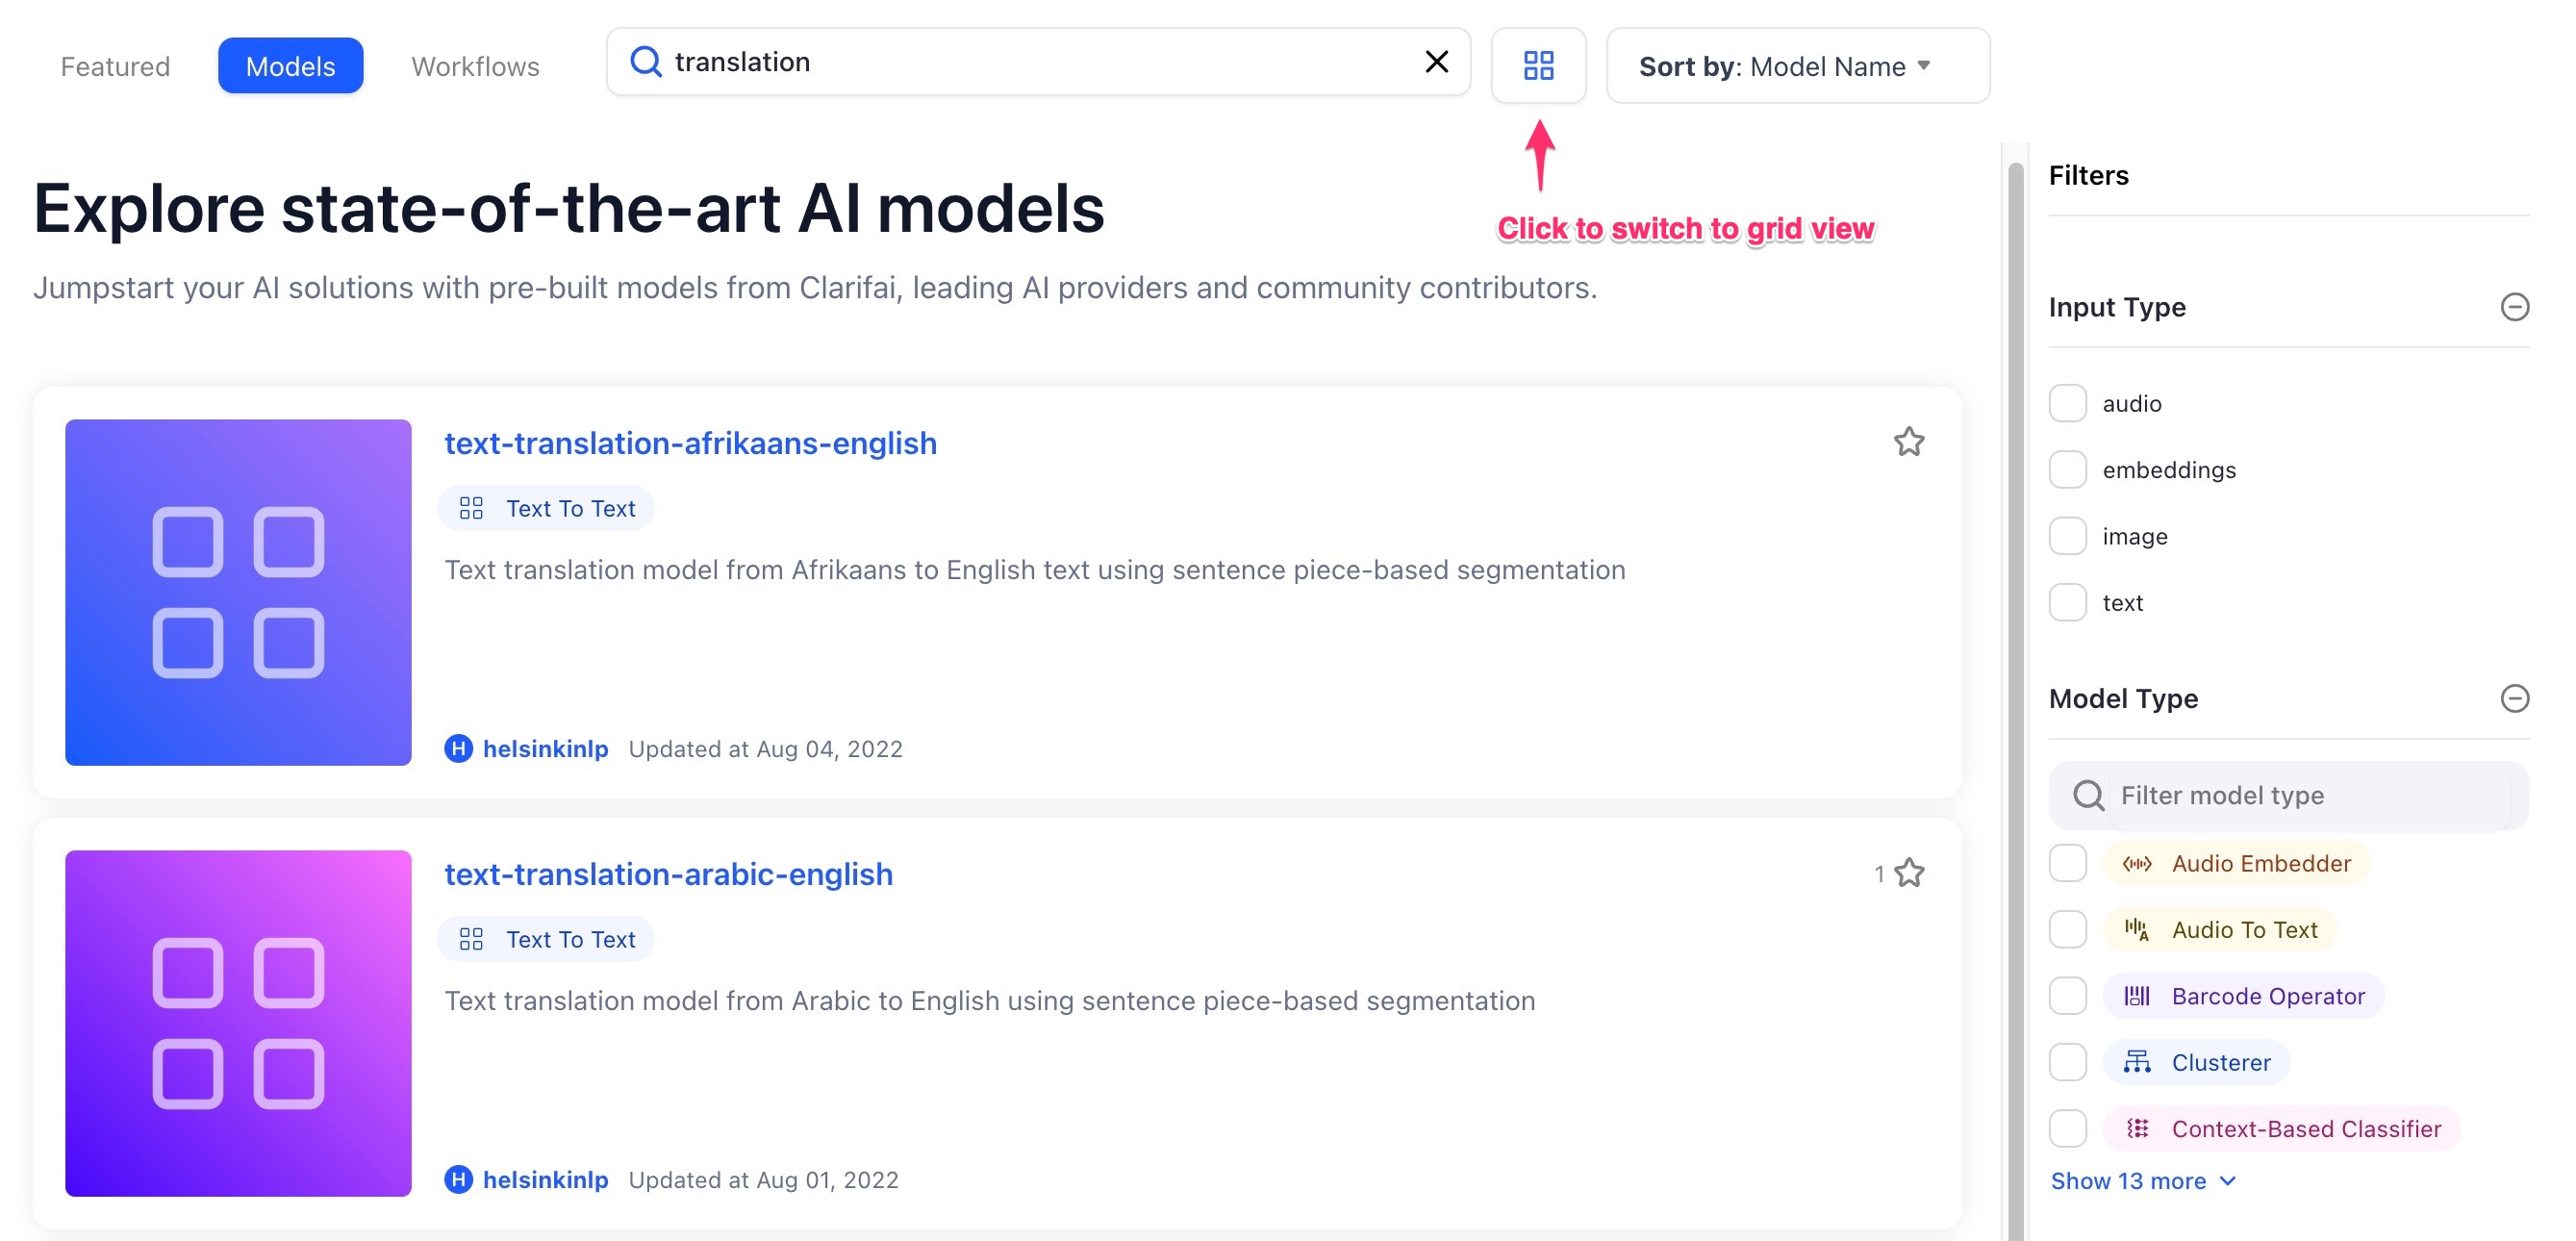Collapse the Input Type filter section
This screenshot has width=2576, height=1241.
point(2513,307)
